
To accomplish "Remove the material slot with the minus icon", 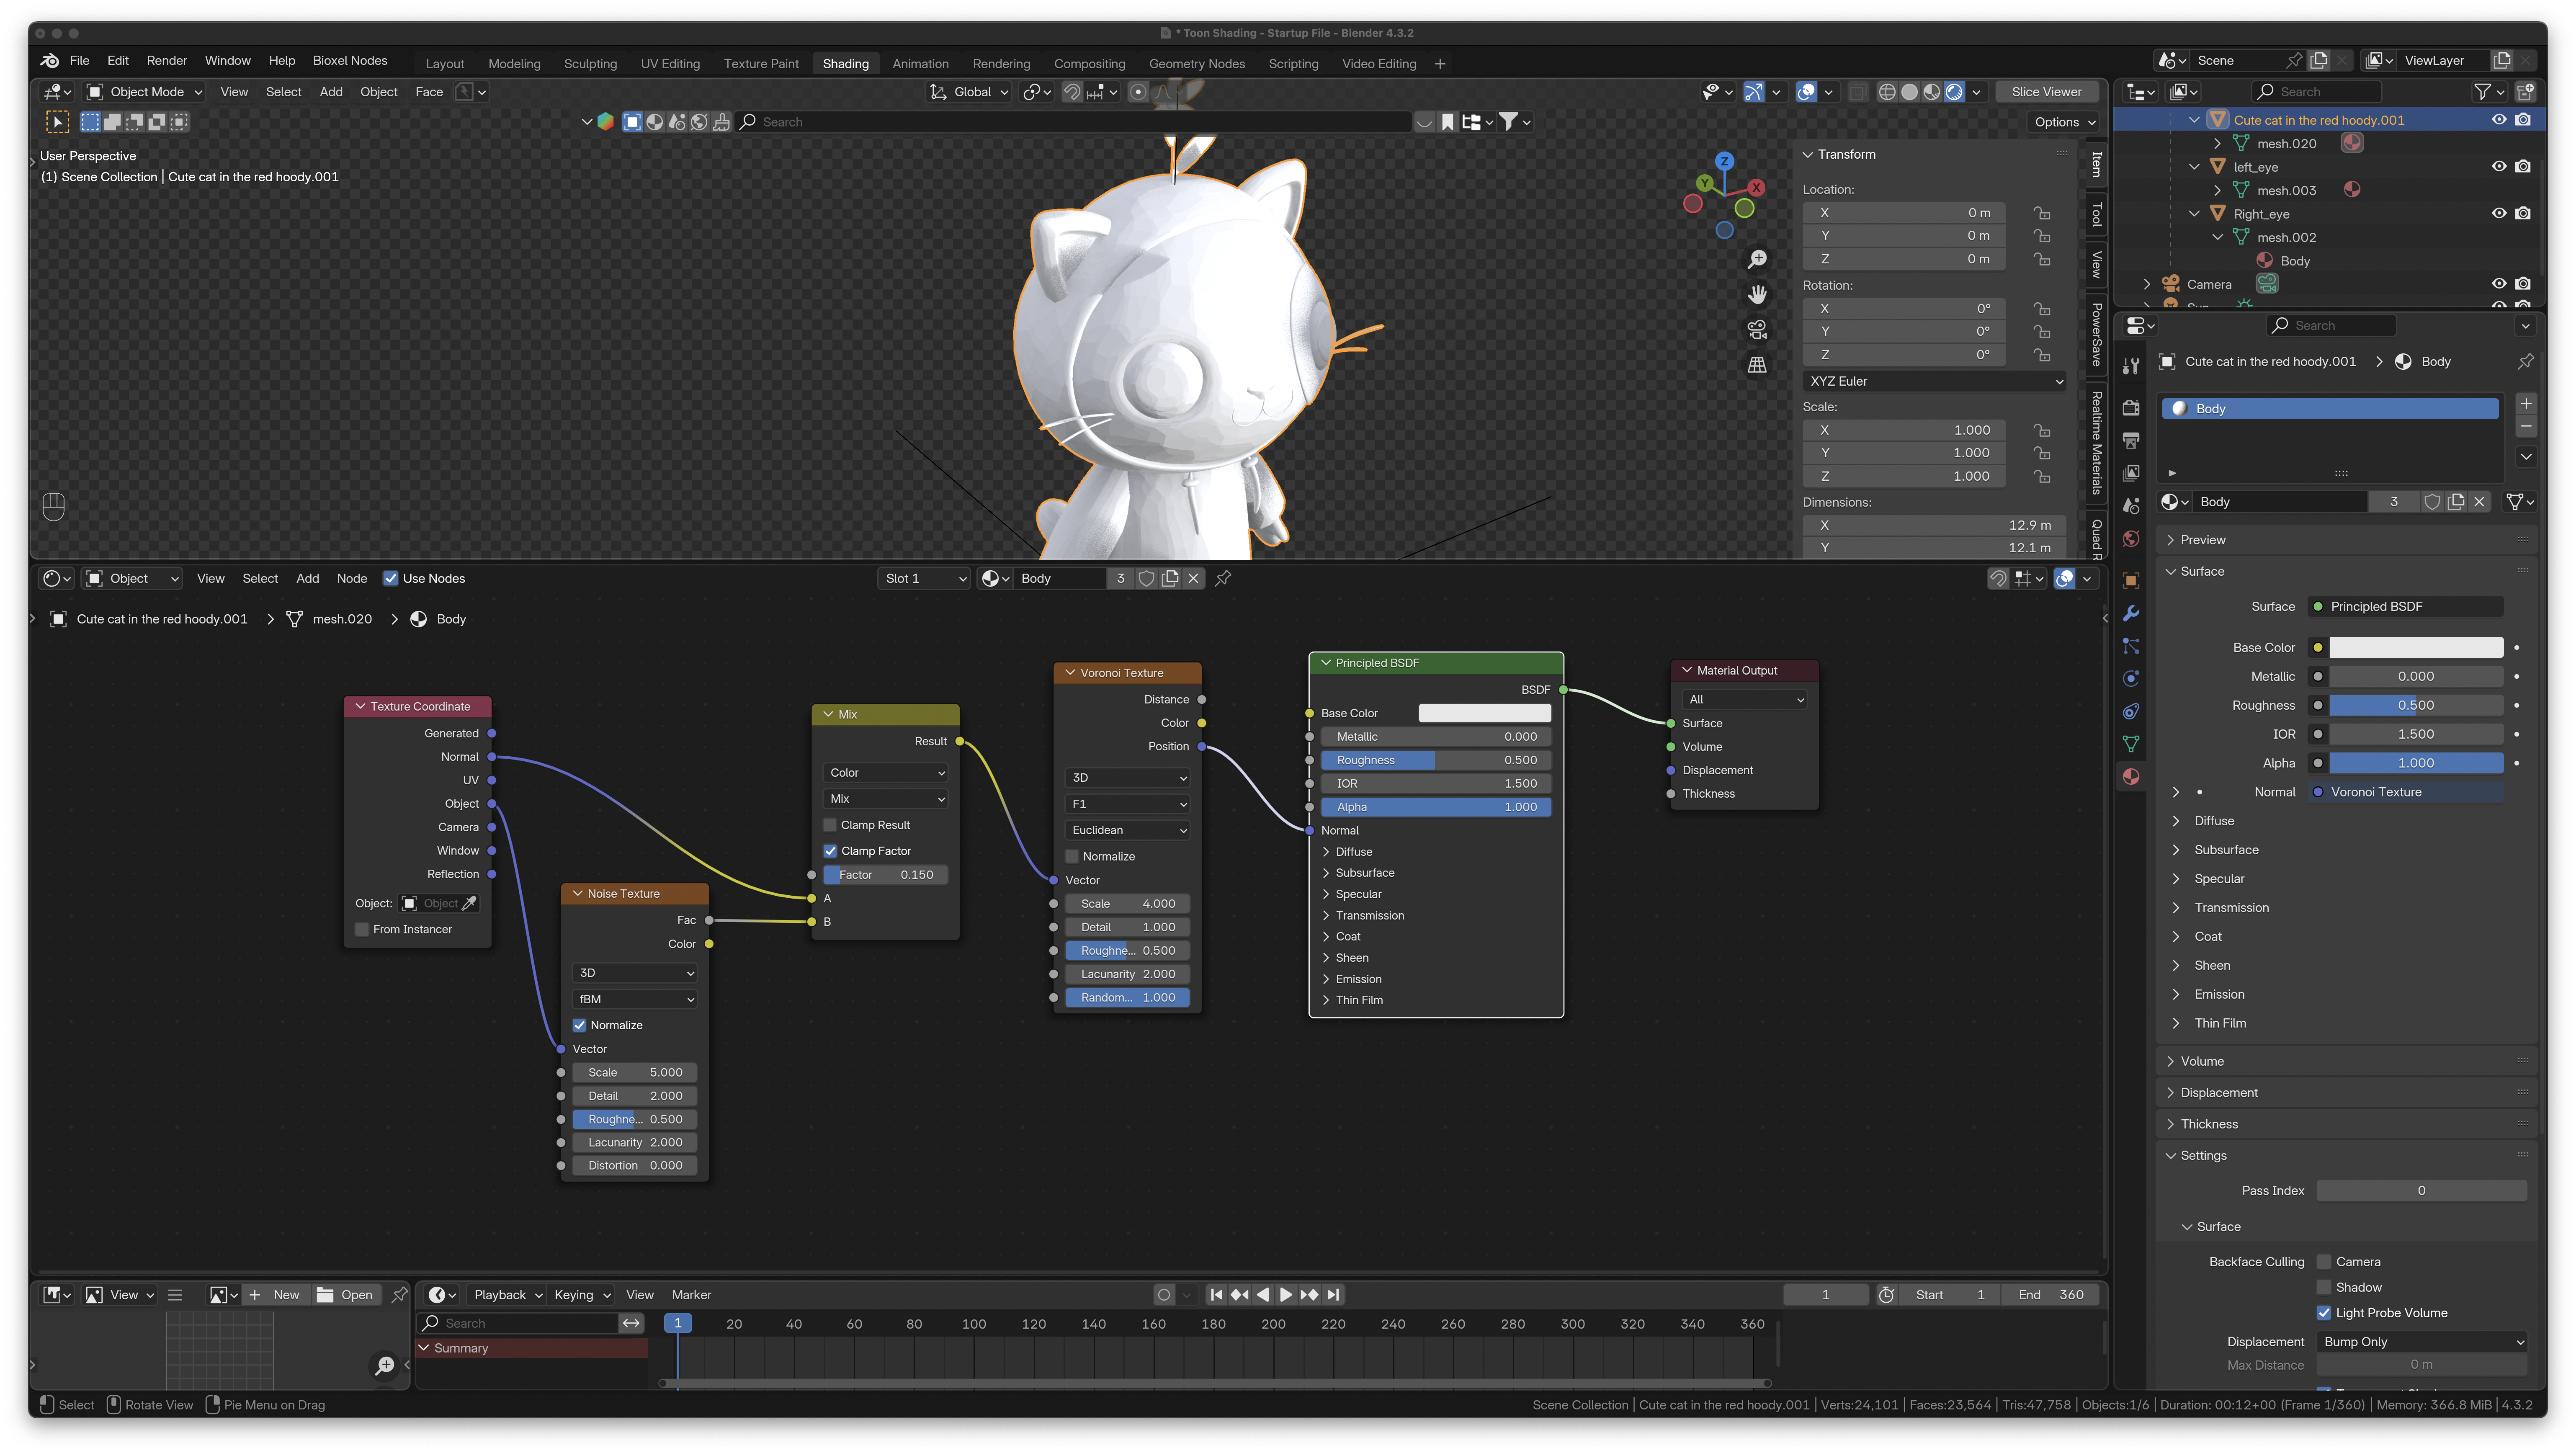I will (x=2526, y=428).
